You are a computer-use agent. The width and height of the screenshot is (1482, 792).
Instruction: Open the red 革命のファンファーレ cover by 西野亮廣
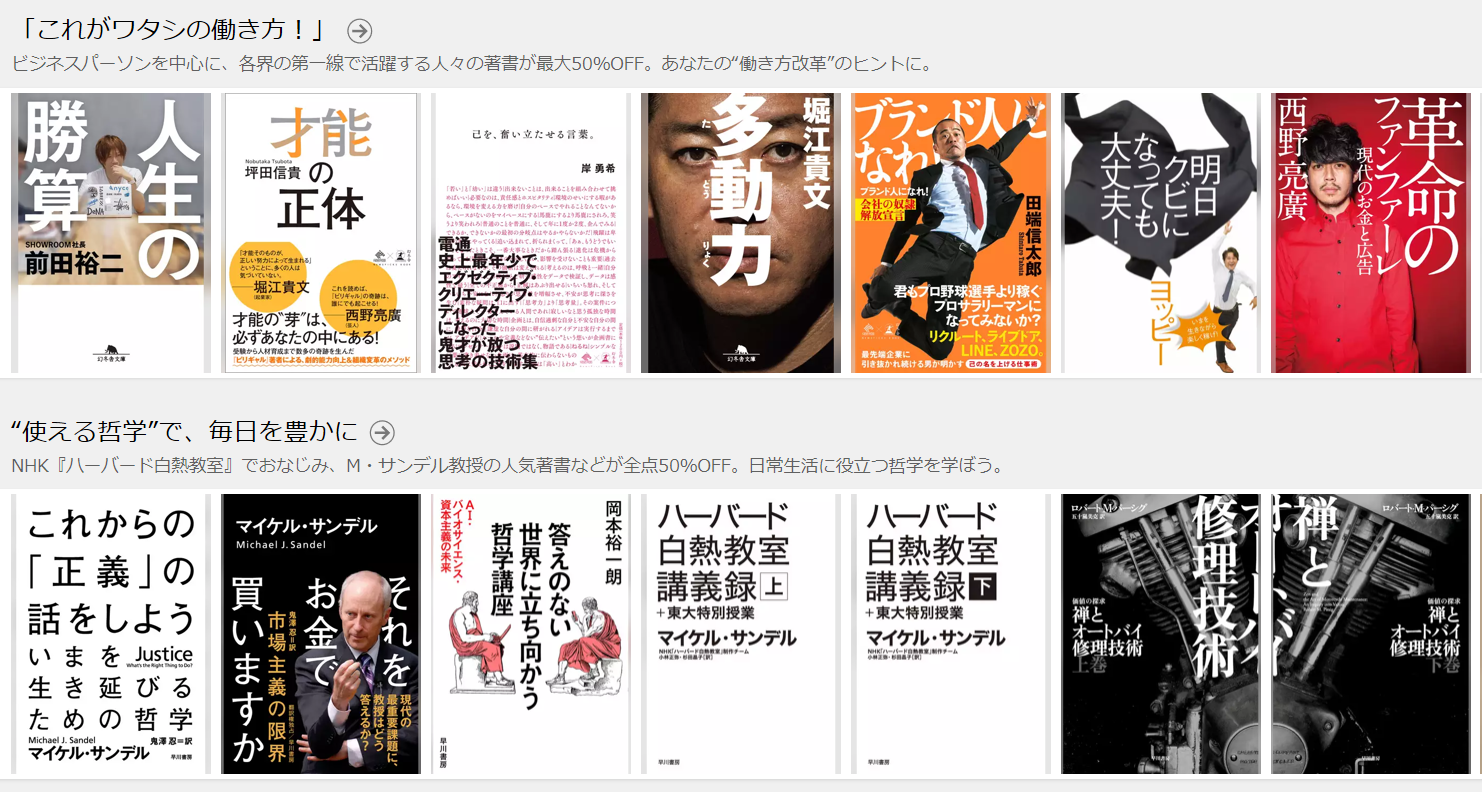coord(1371,233)
